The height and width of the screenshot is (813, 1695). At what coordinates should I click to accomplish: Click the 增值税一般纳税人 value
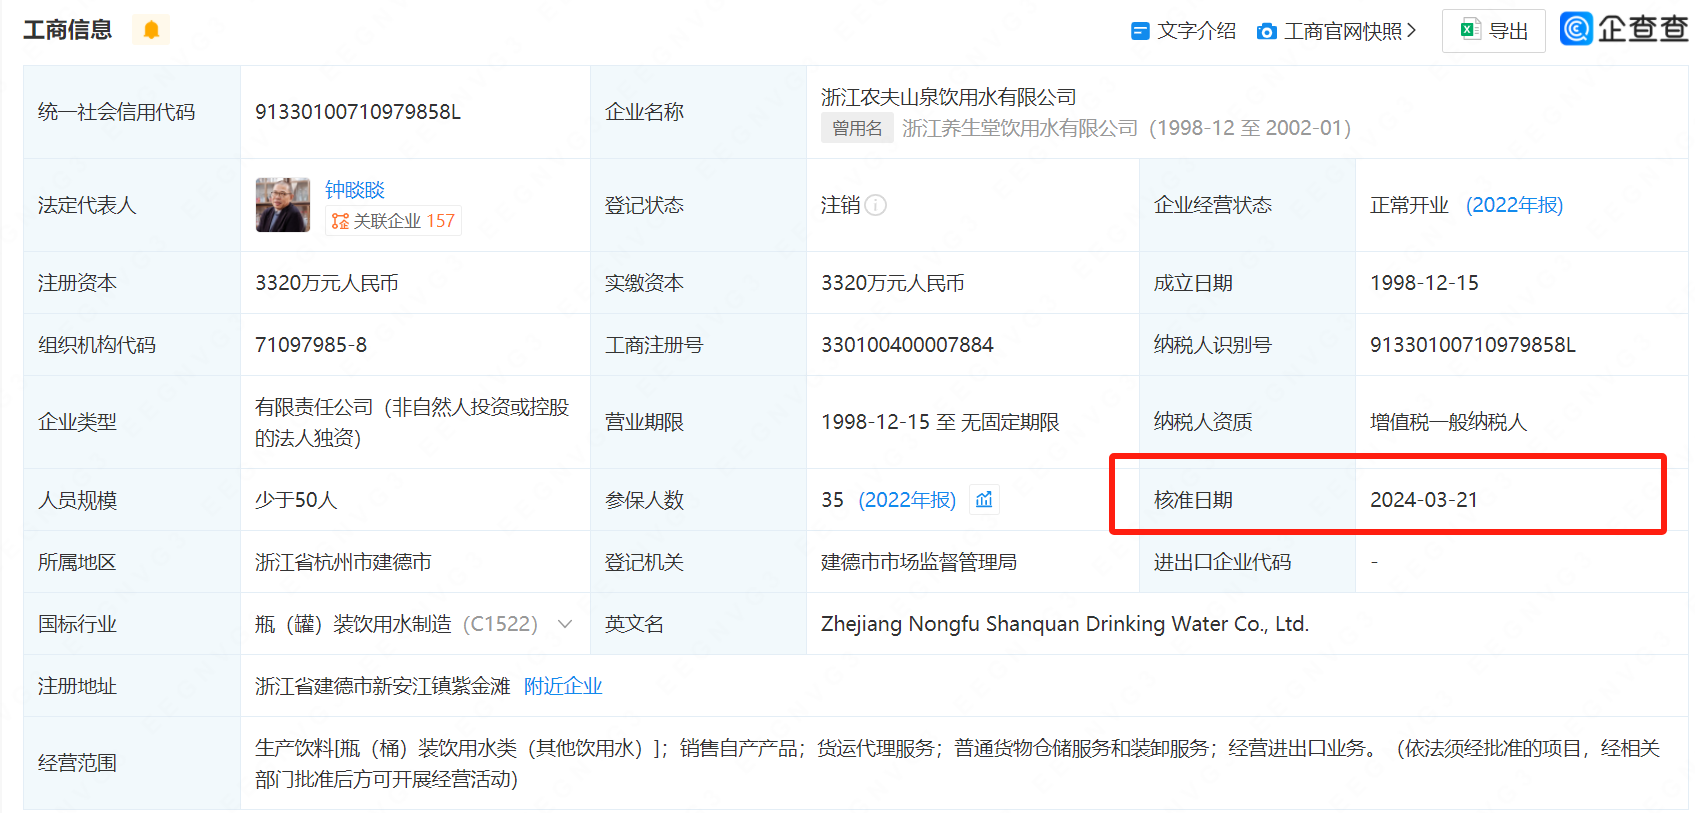coord(1448,422)
